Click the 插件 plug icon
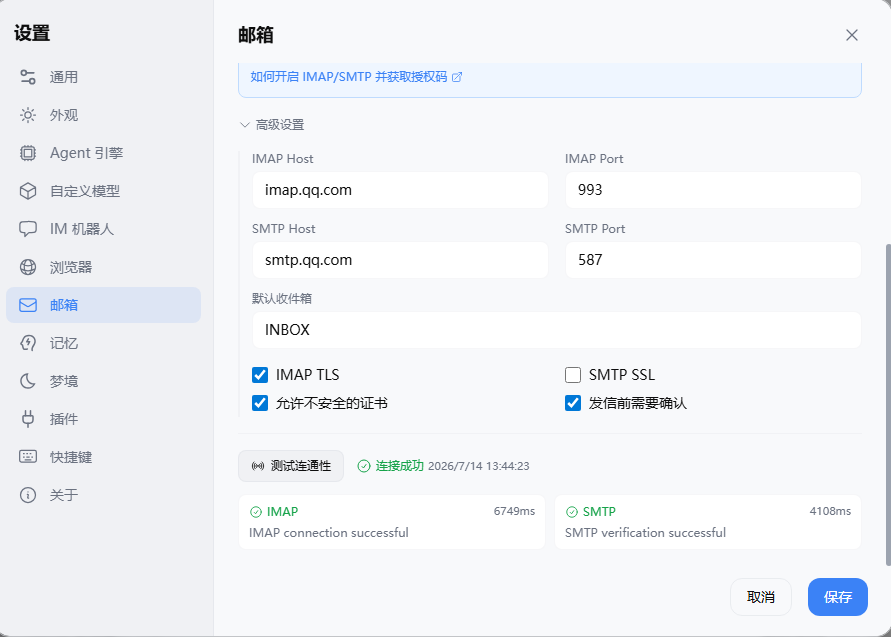 [28, 419]
